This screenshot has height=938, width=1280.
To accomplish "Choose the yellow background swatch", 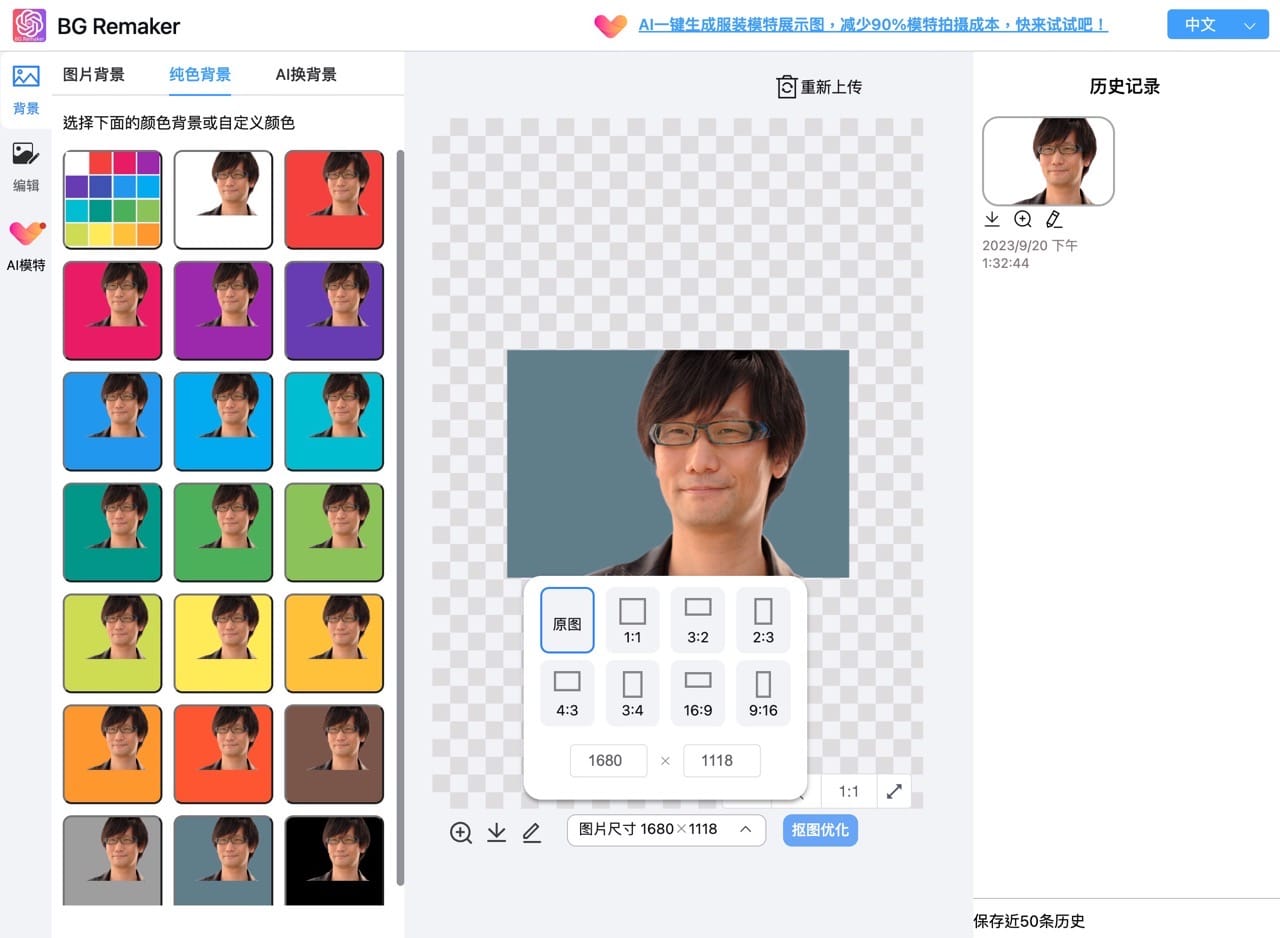I will [223, 643].
